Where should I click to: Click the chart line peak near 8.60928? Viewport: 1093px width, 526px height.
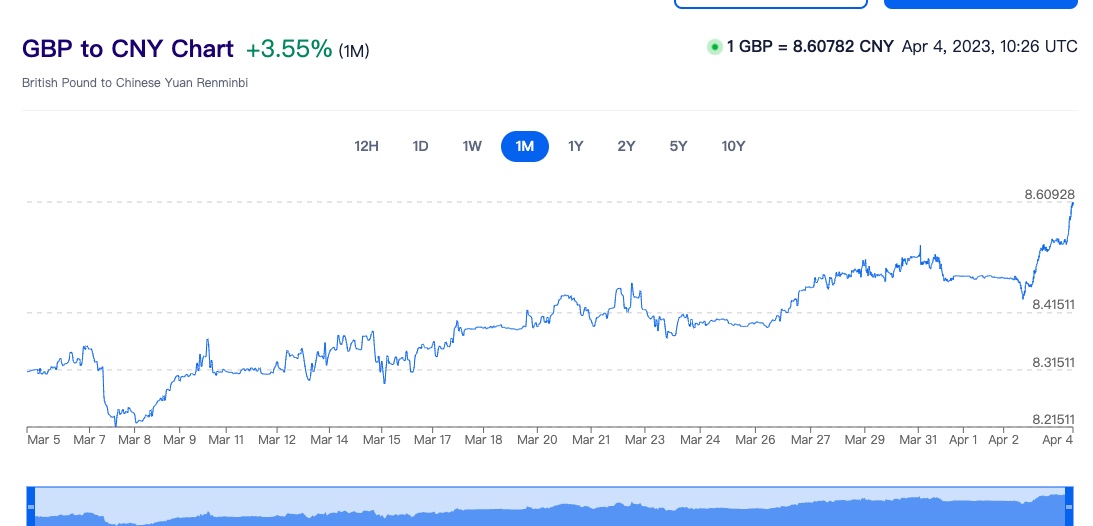tap(1072, 204)
